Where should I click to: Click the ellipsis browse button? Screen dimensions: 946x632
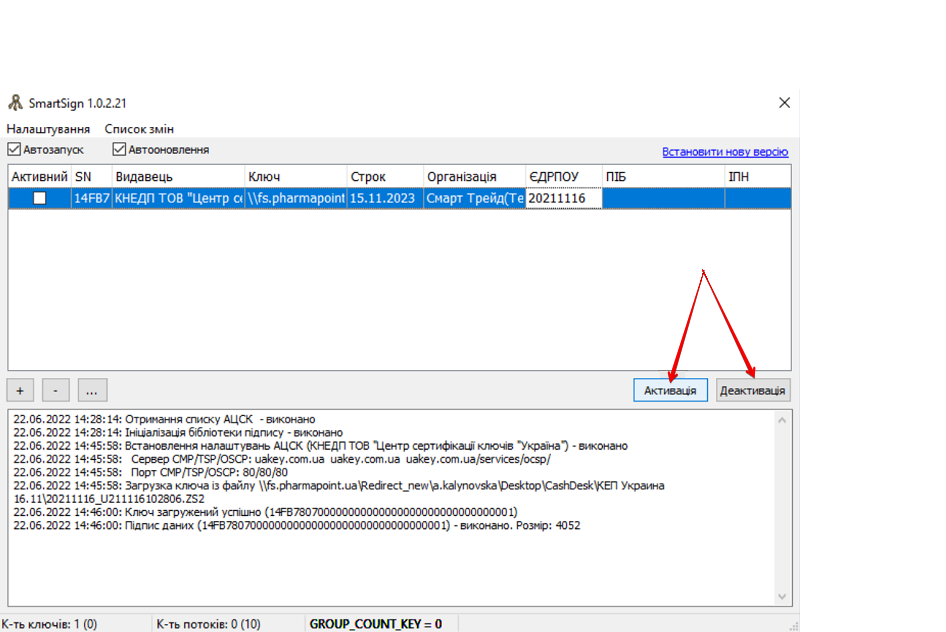90,390
